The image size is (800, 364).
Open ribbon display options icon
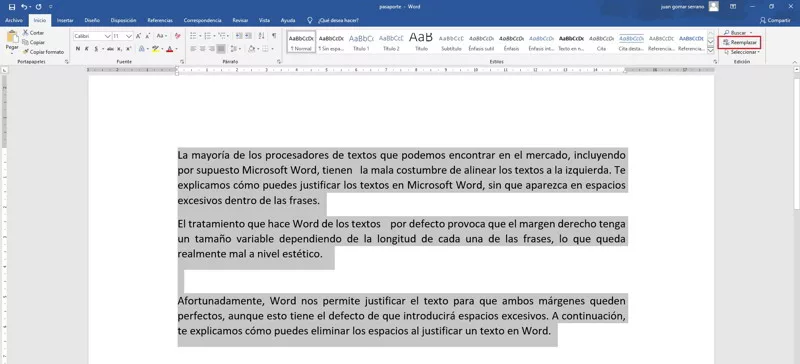733,6
